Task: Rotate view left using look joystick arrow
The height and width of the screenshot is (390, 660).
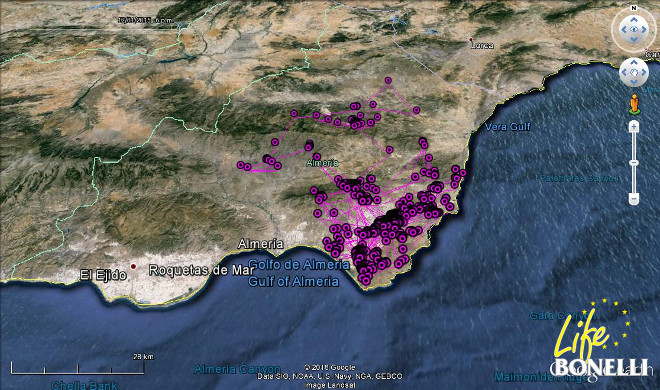Action: [624, 29]
